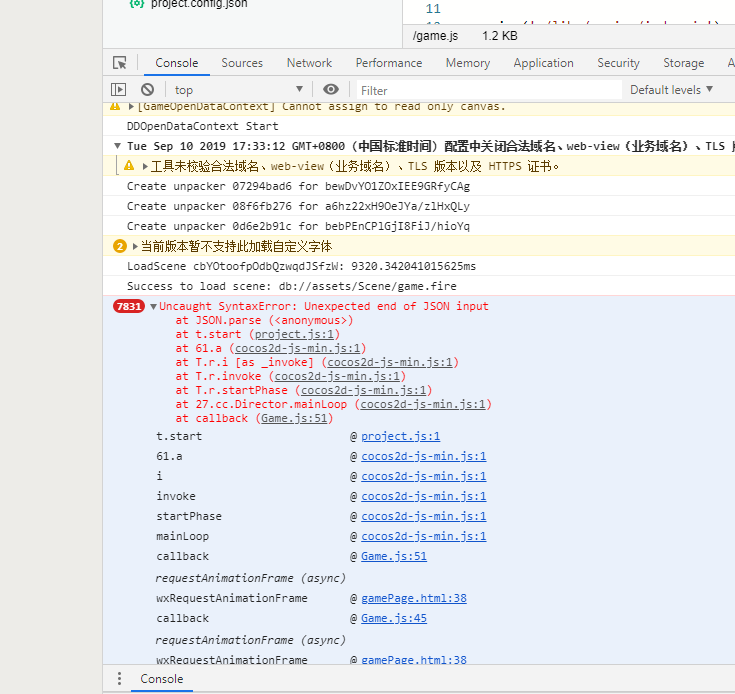Activate the inspect element picker icon
The height and width of the screenshot is (694, 735).
tap(120, 63)
